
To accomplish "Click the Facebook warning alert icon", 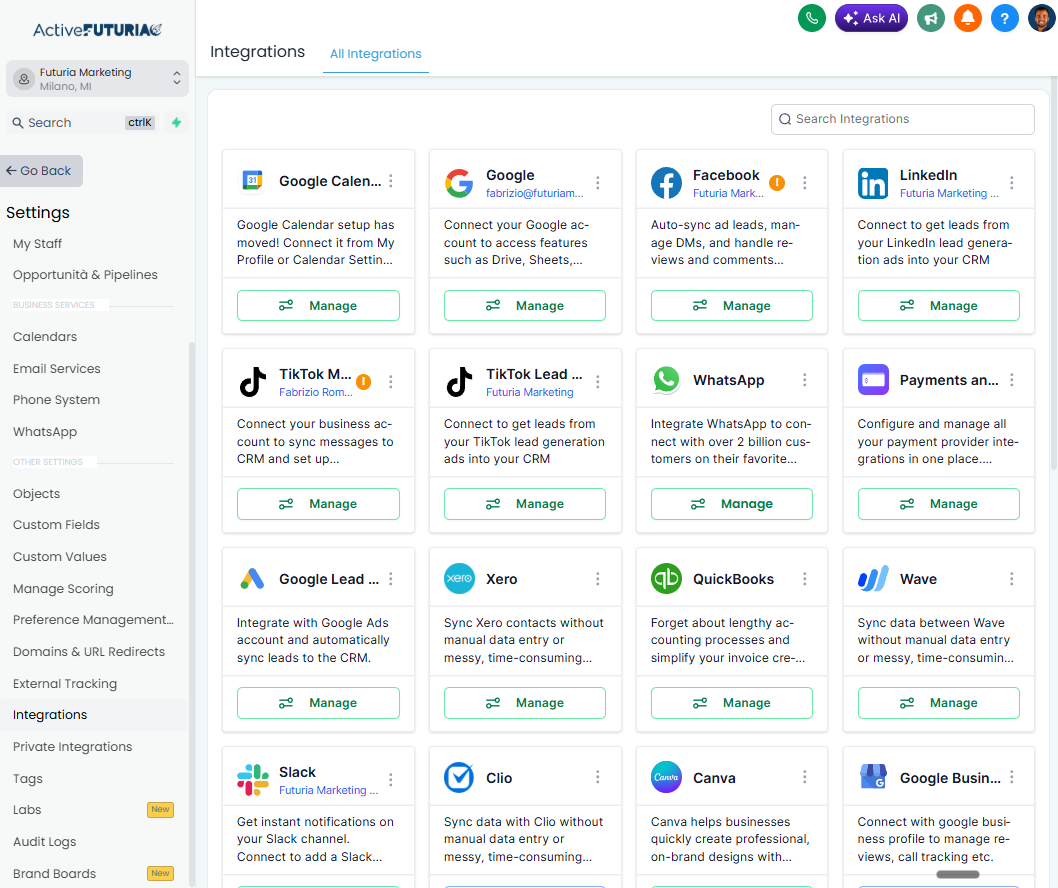I will click(x=777, y=183).
